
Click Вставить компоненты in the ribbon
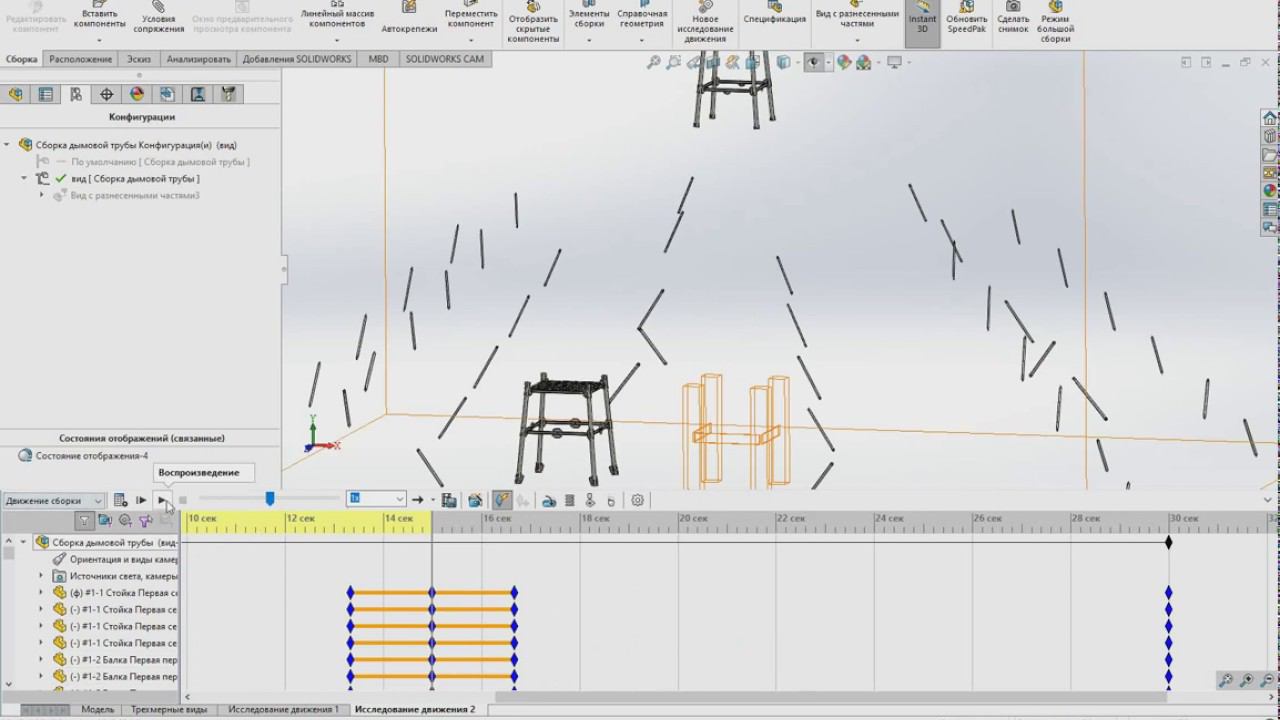point(100,18)
